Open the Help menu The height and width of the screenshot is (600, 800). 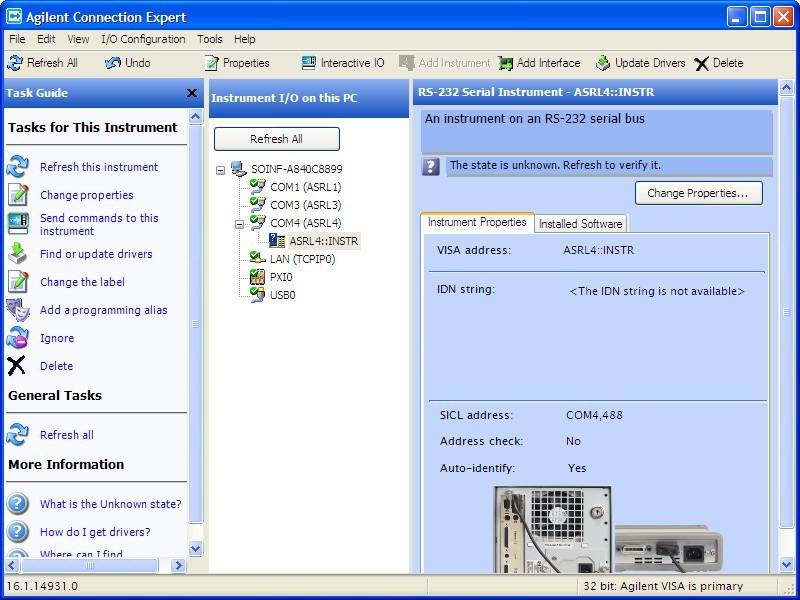point(244,39)
